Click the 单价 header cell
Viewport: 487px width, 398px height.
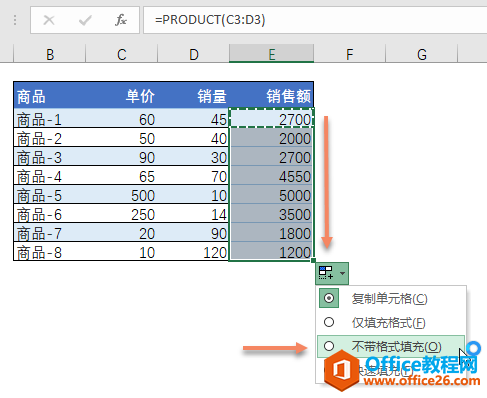(x=122, y=96)
